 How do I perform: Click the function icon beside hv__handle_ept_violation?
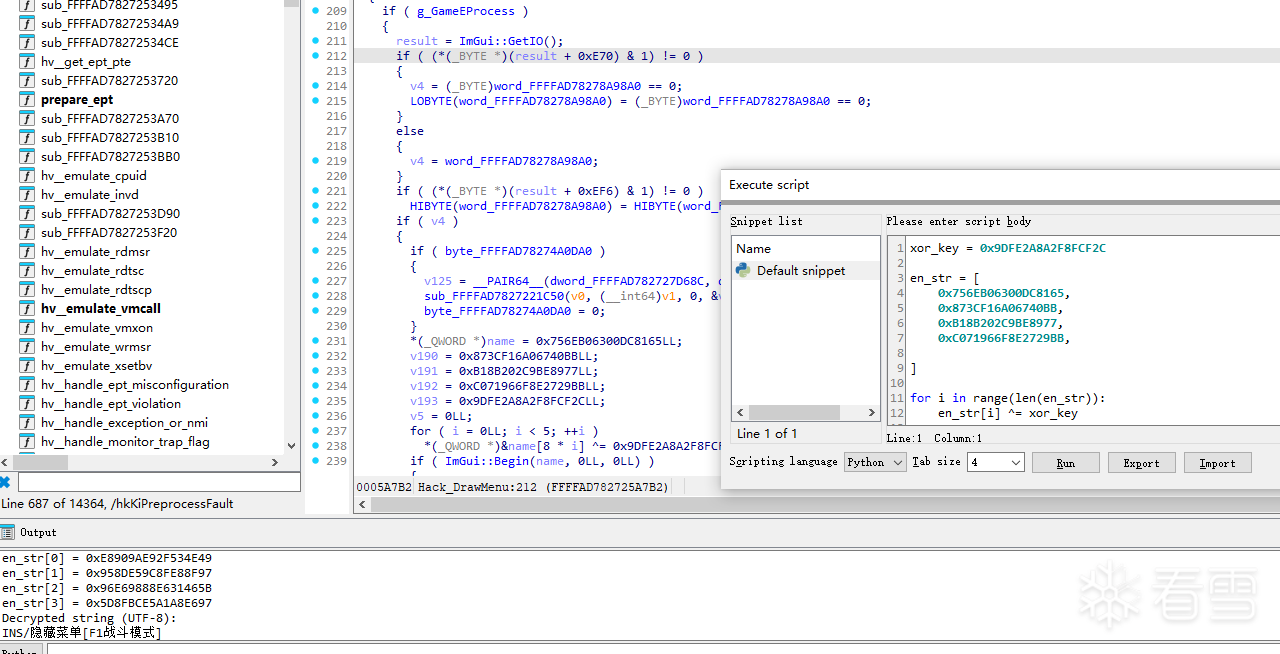(x=26, y=404)
